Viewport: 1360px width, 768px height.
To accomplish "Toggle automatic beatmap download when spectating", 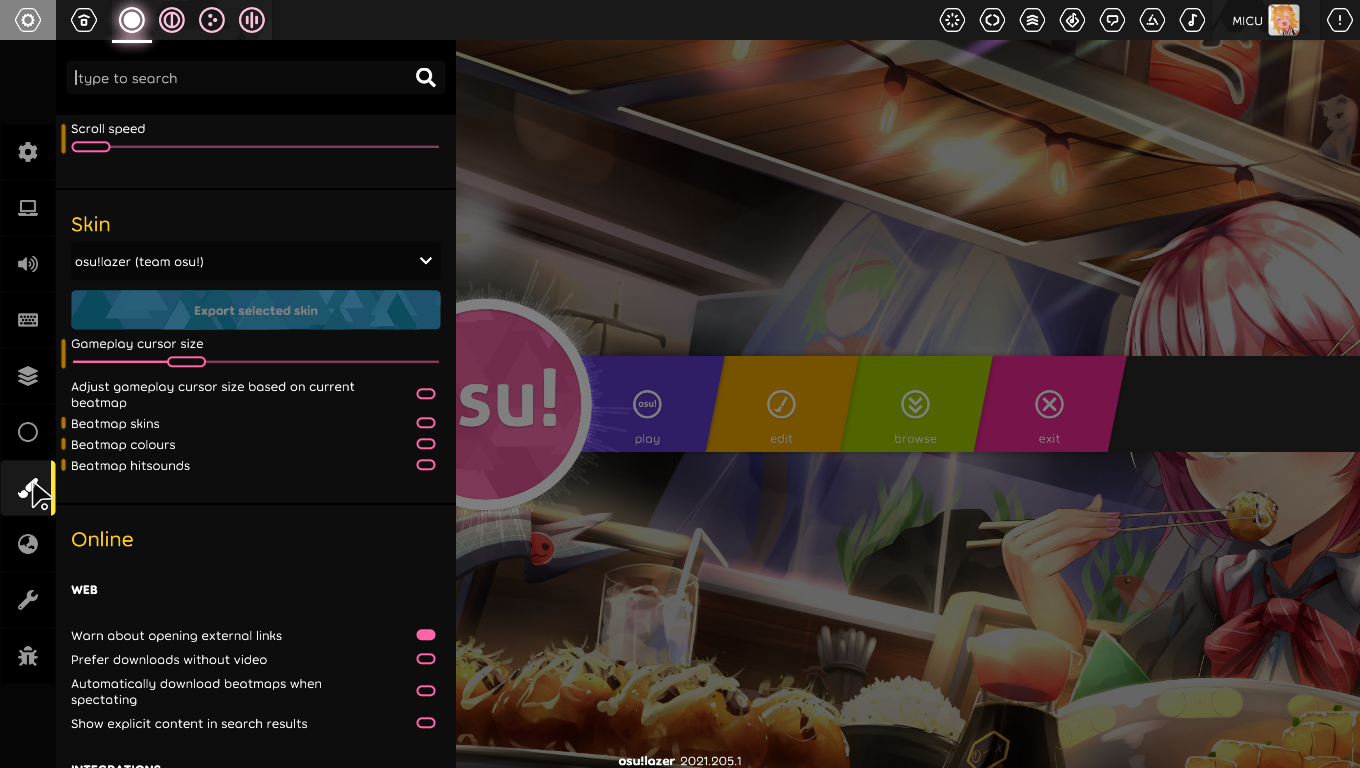I will [426, 691].
